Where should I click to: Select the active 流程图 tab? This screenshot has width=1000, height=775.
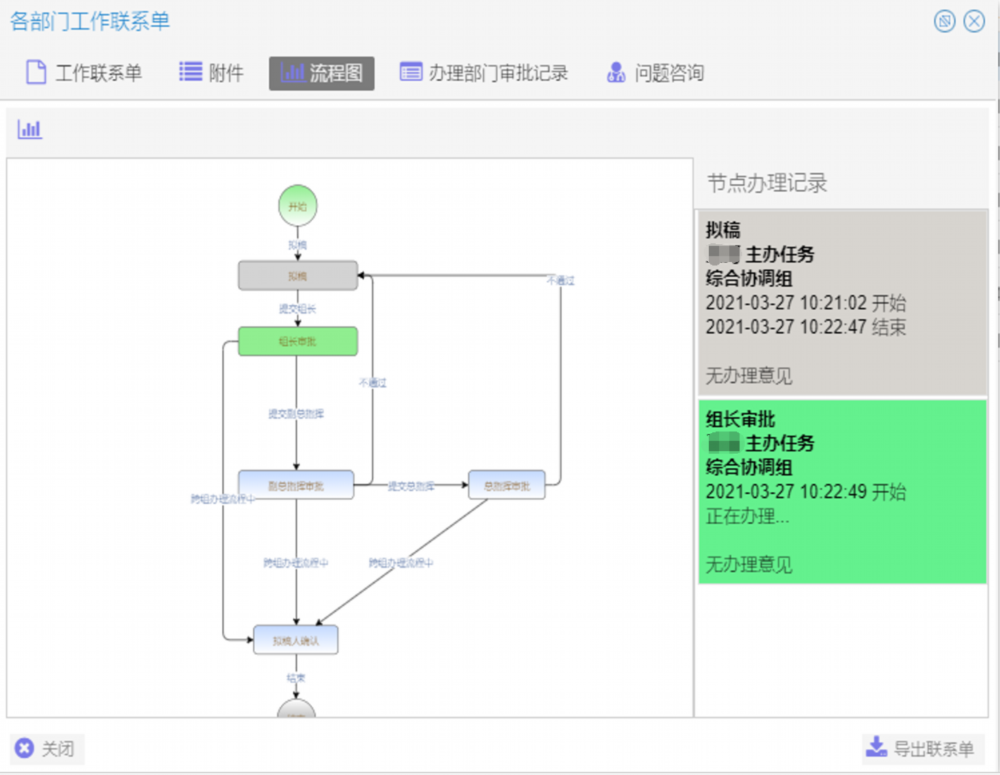pyautogui.click(x=321, y=73)
